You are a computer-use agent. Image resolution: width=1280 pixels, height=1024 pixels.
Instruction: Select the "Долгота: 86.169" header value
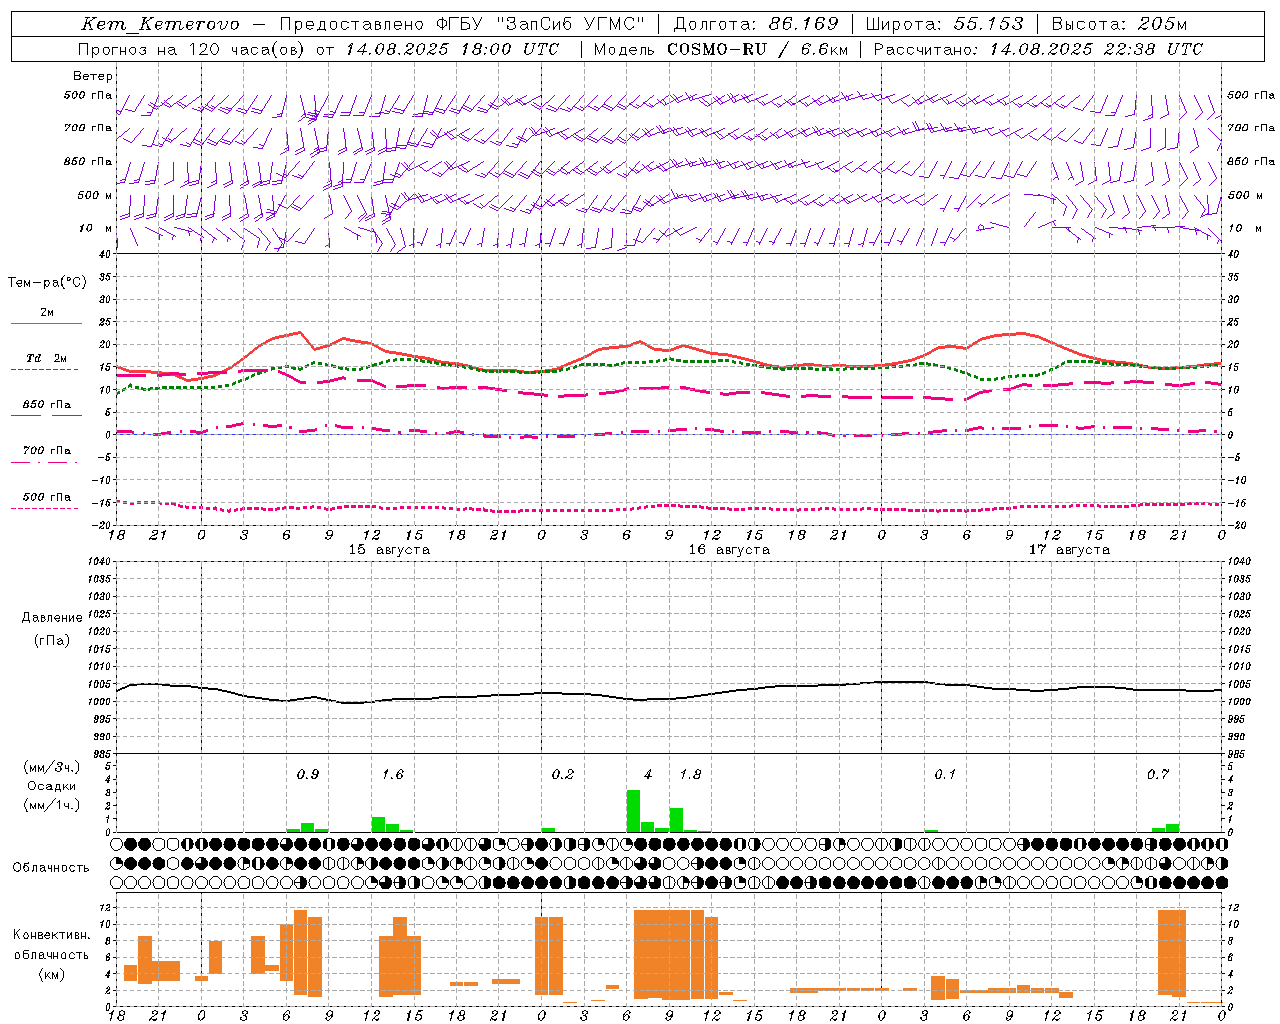tap(756, 24)
